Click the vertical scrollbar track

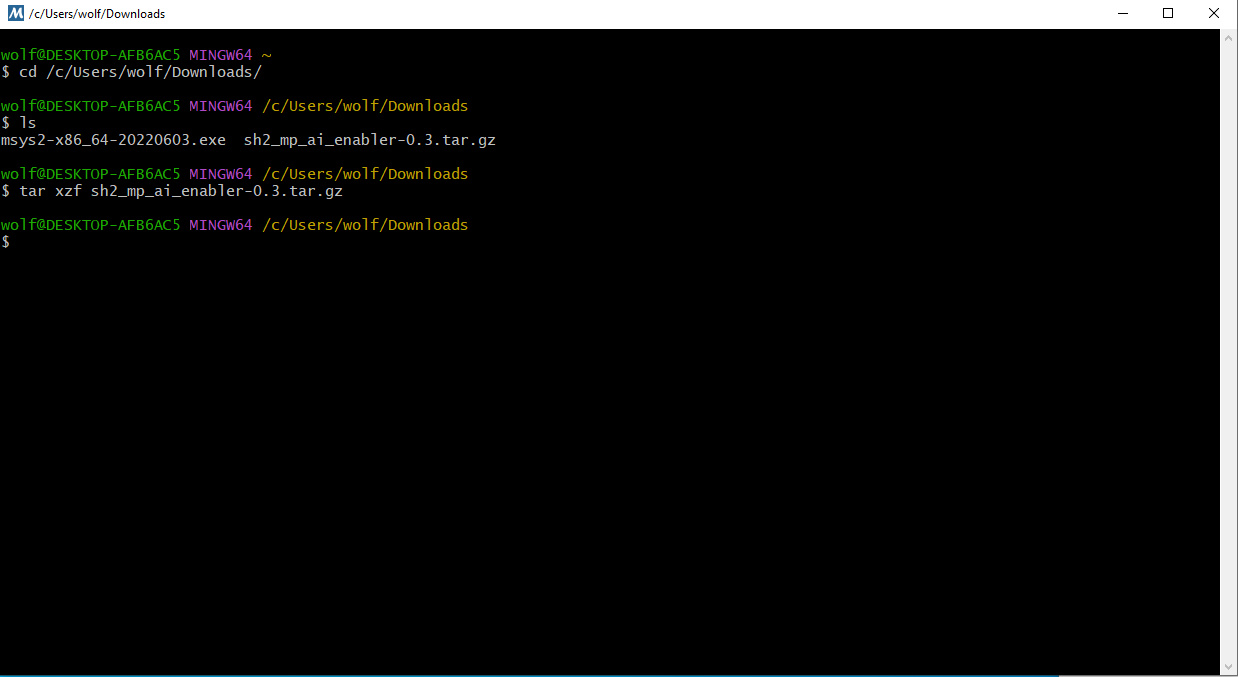pos(1229,351)
